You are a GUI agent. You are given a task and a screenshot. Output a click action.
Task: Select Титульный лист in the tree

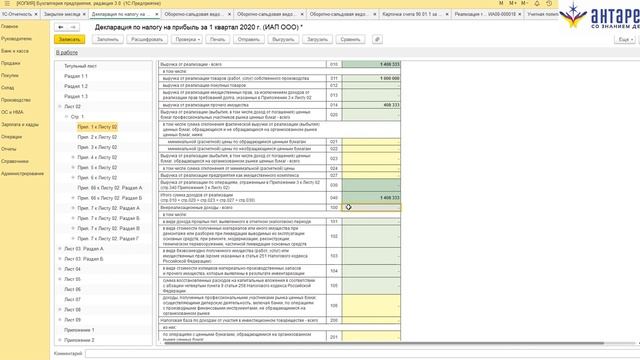80,66
